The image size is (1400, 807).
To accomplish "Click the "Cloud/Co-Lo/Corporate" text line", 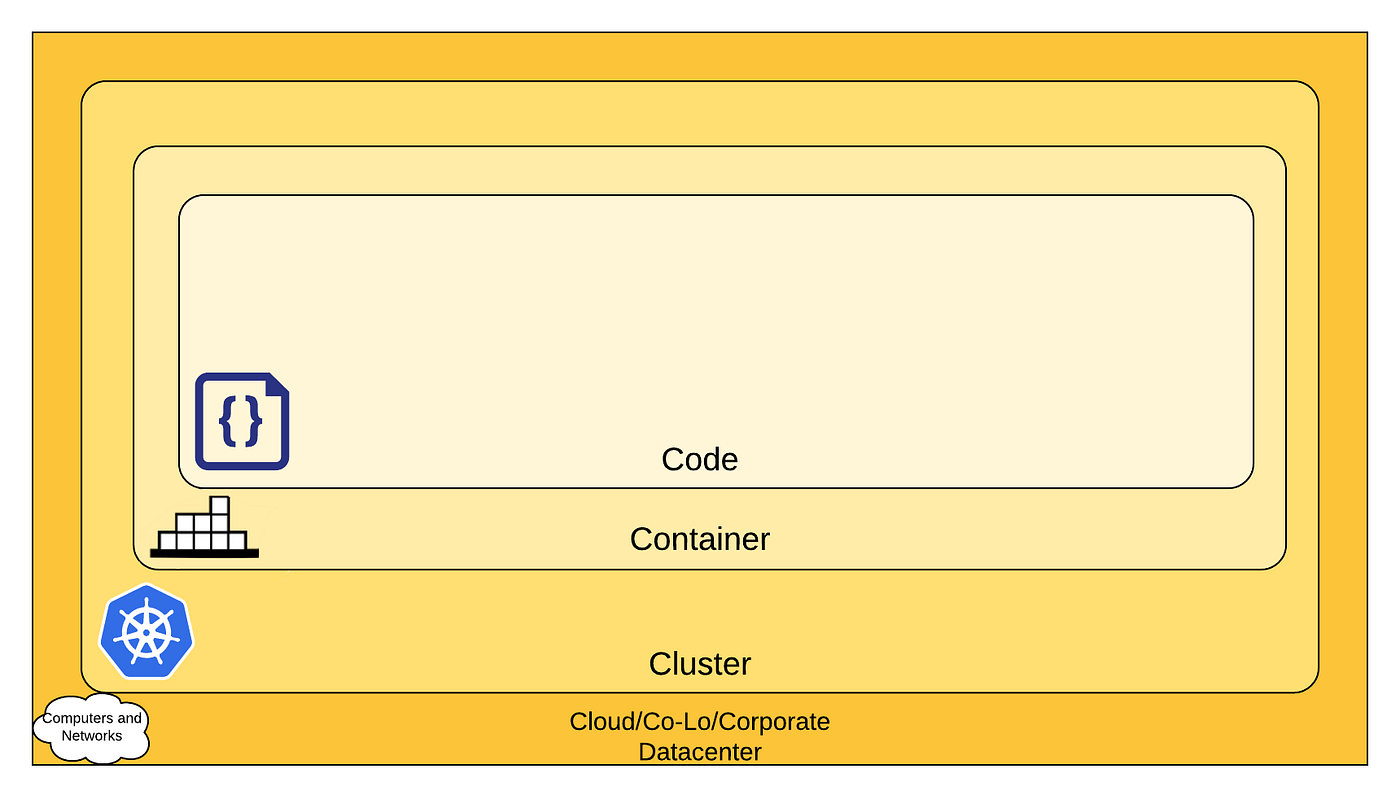I will 700,721.
